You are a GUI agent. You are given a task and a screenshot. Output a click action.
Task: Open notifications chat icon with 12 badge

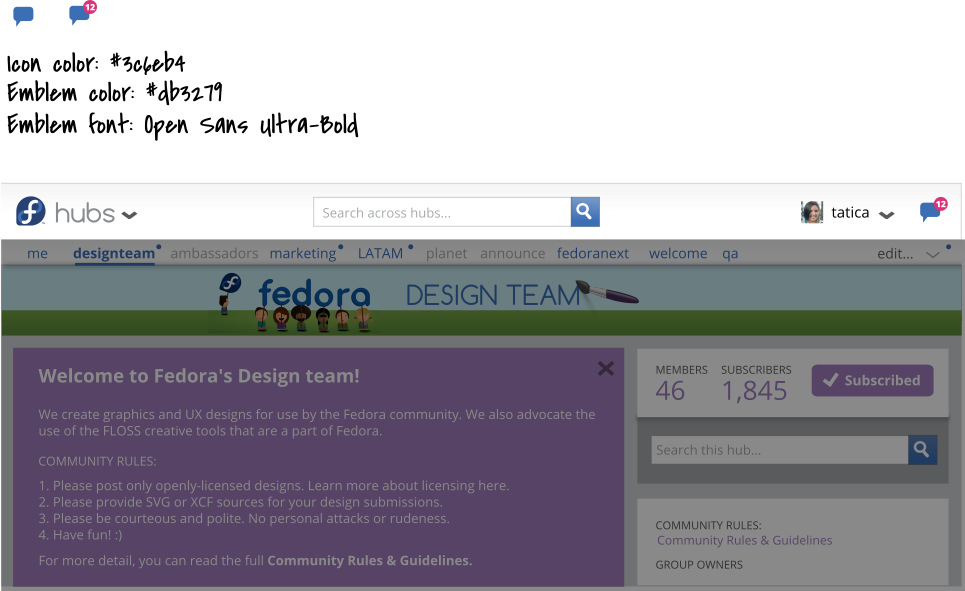point(933,210)
